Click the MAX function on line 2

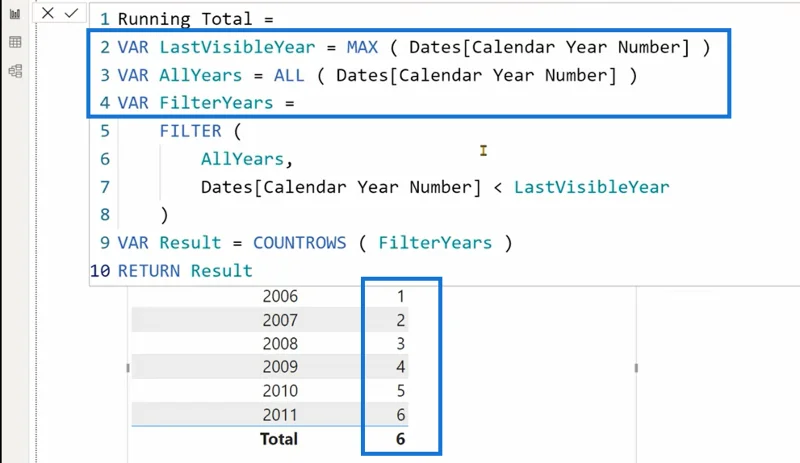click(x=362, y=47)
